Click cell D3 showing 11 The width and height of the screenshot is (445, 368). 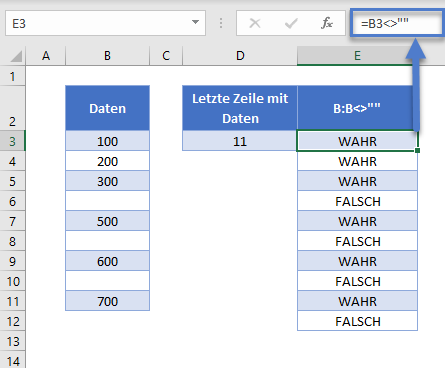[240, 141]
